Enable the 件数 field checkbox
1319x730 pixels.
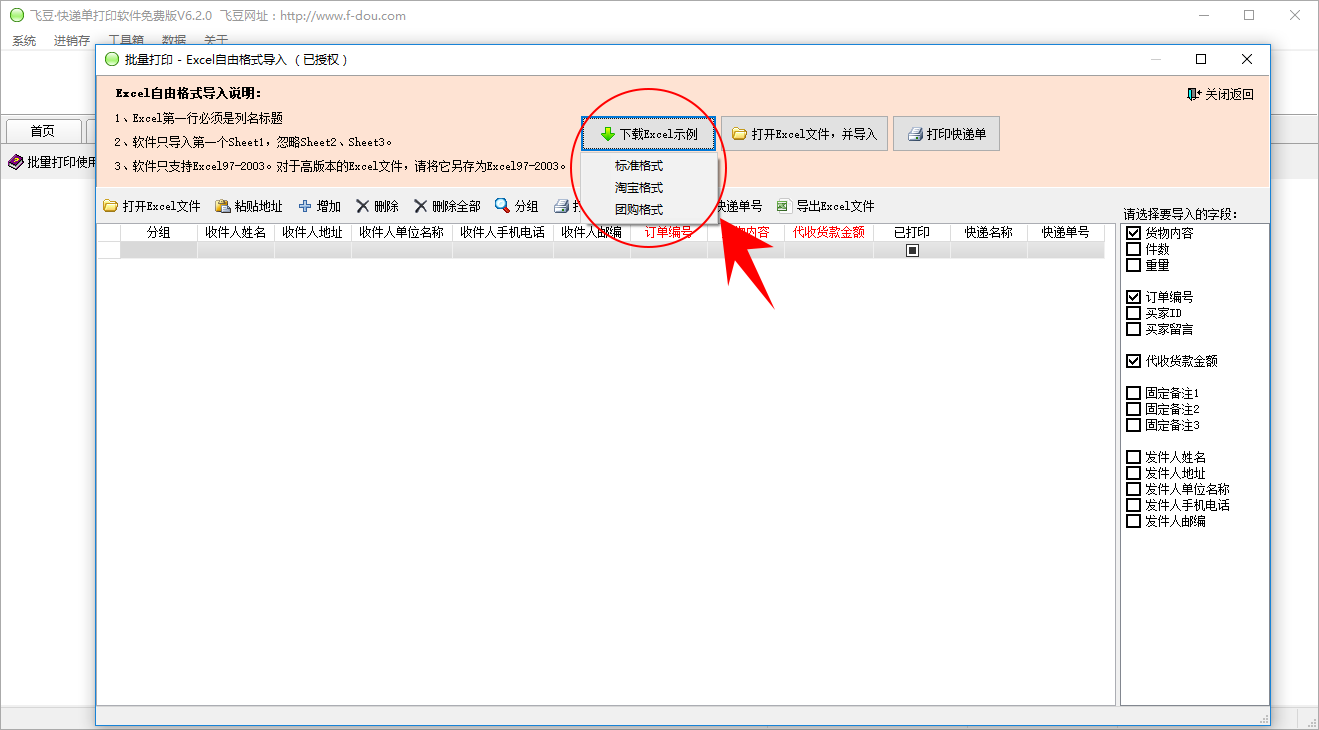(1133, 249)
